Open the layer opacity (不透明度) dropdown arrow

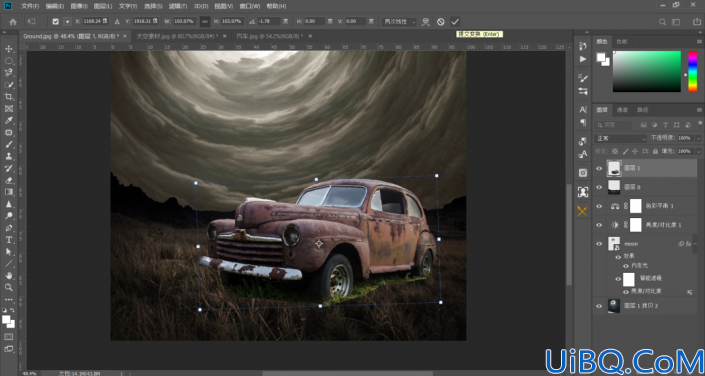coord(698,139)
